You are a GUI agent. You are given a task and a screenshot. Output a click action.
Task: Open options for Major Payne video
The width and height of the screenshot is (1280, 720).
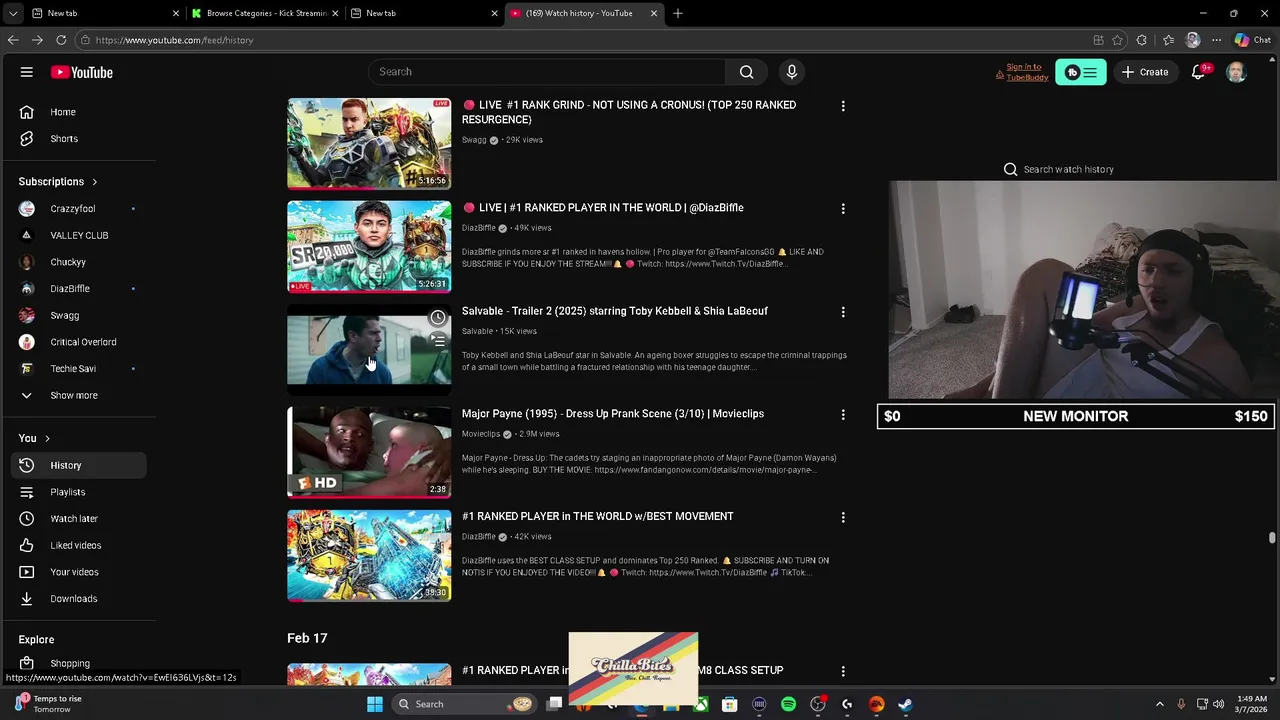[x=843, y=415]
